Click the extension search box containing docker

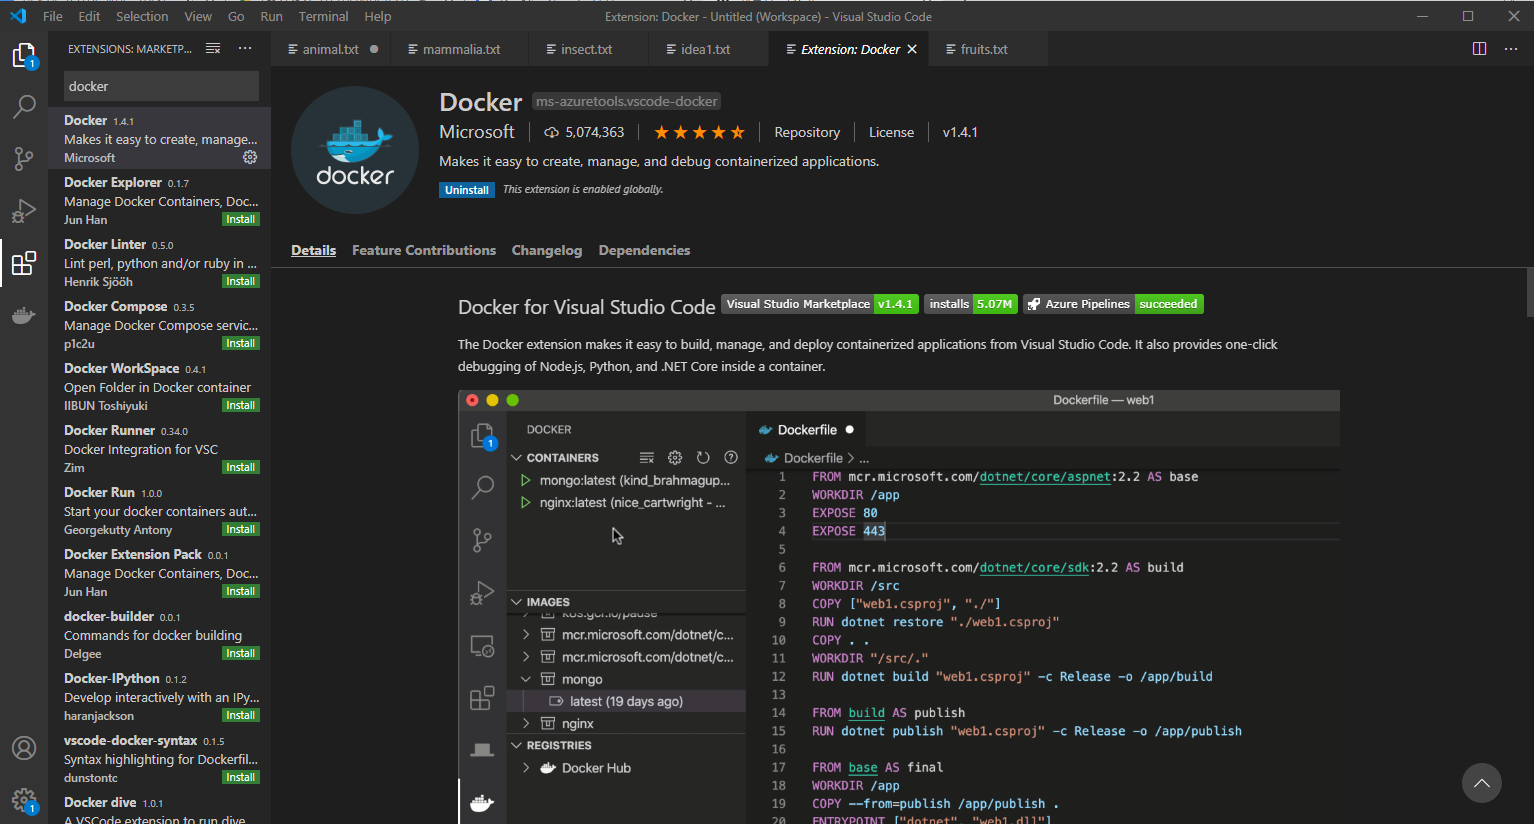[161, 86]
